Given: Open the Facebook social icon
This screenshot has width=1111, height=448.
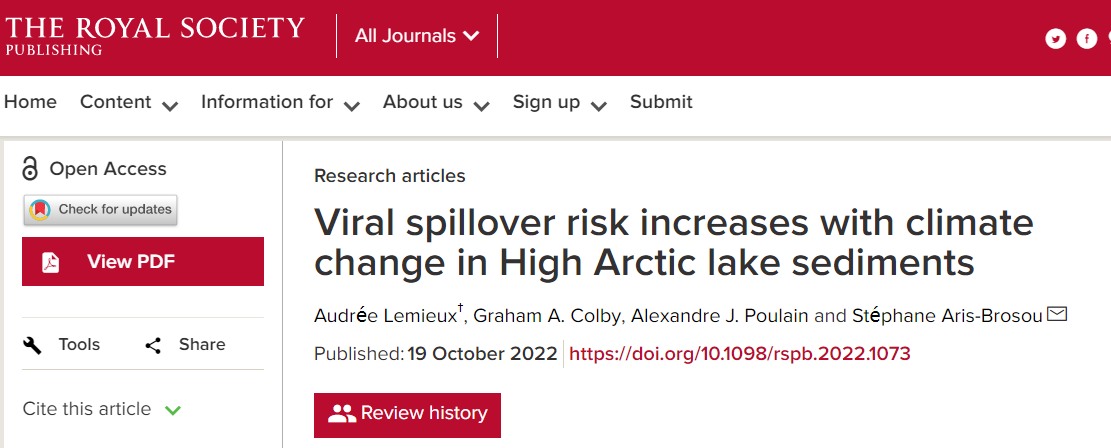Looking at the screenshot, I should [x=1087, y=38].
